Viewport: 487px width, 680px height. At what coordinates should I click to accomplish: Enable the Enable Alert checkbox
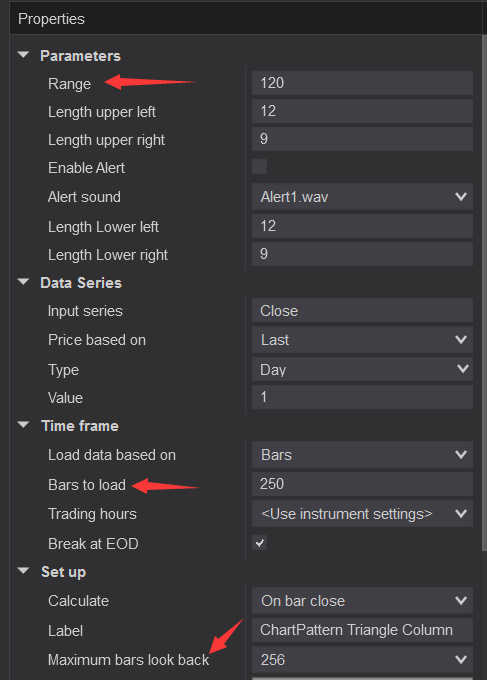pyautogui.click(x=259, y=167)
